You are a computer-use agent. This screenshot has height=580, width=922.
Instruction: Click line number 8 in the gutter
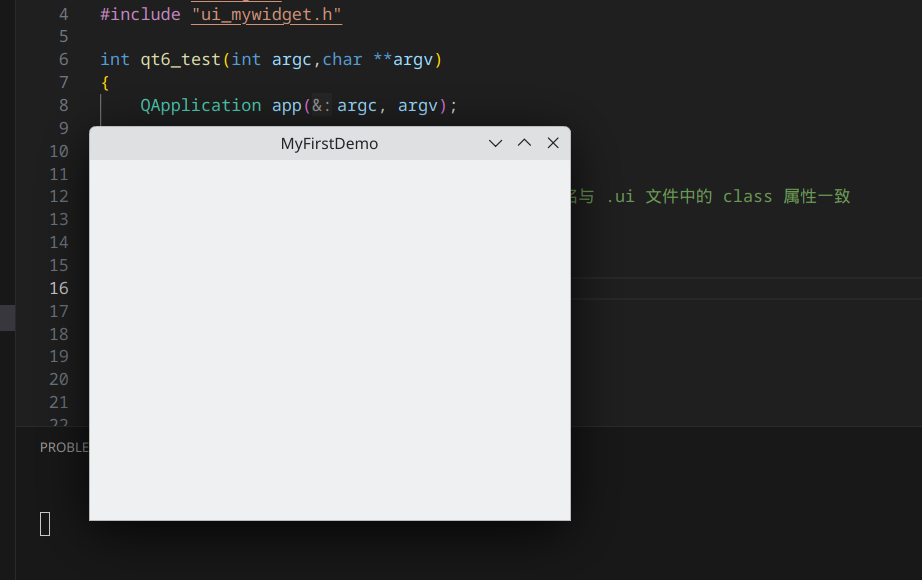(x=64, y=105)
